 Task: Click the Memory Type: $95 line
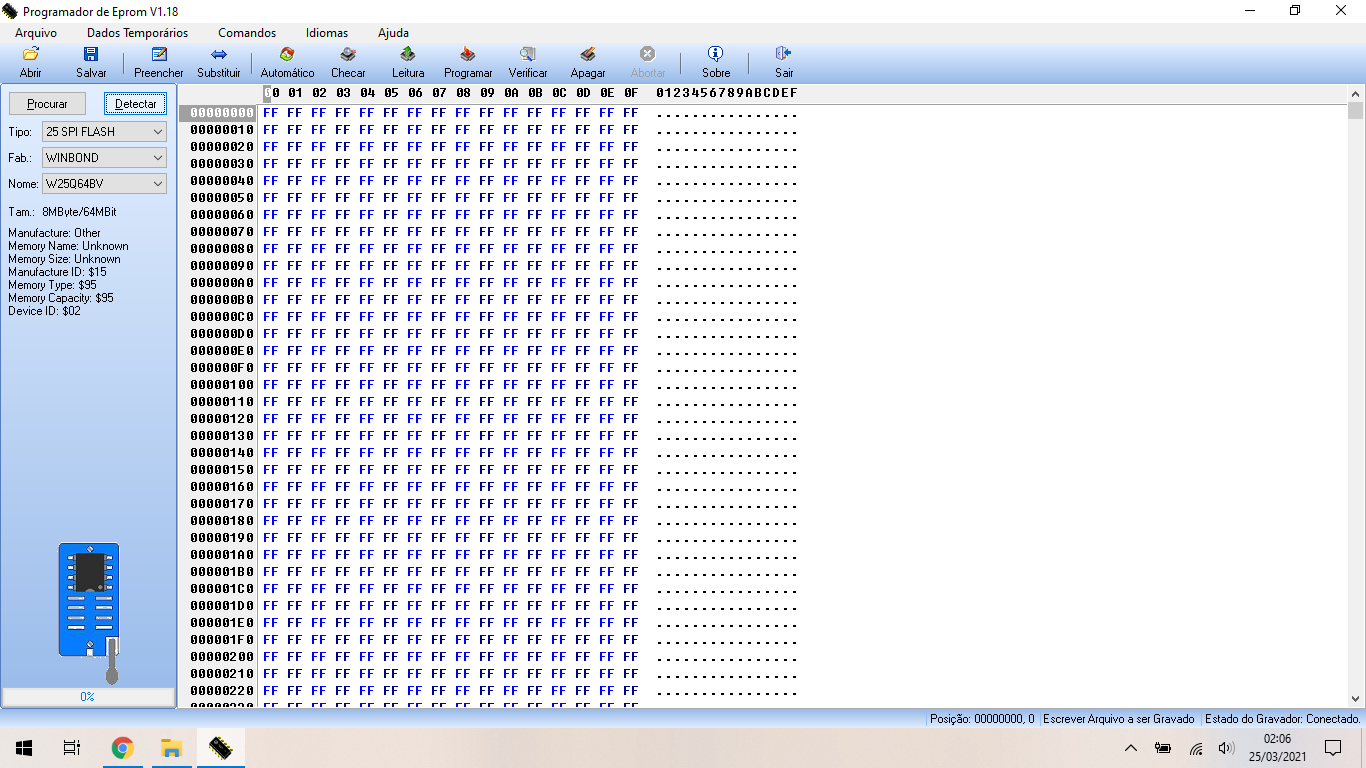pyautogui.click(x=52, y=285)
